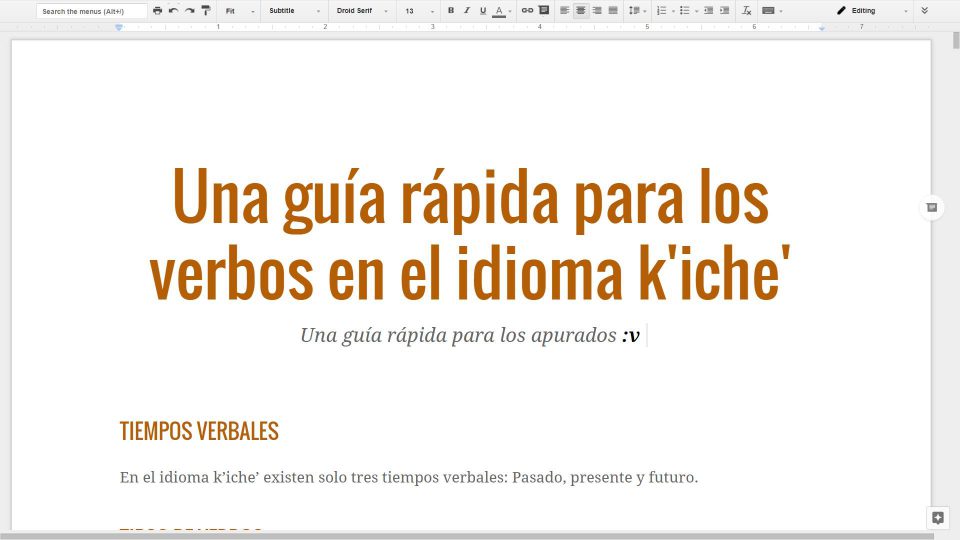Viewport: 960px width, 540px height.
Task: Collapse the toolbar with double chevron
Action: coord(924,11)
